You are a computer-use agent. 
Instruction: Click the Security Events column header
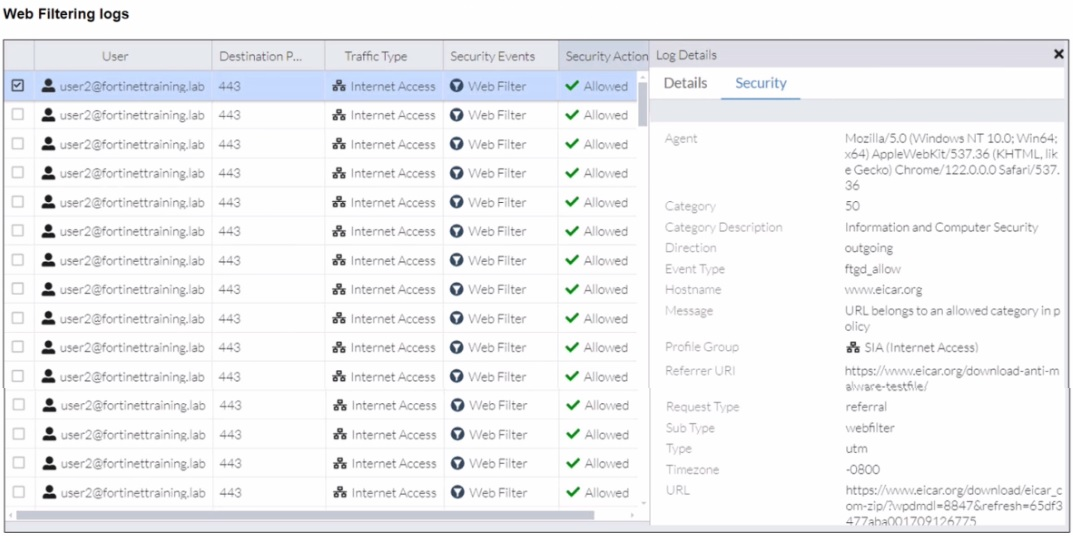[x=492, y=56]
